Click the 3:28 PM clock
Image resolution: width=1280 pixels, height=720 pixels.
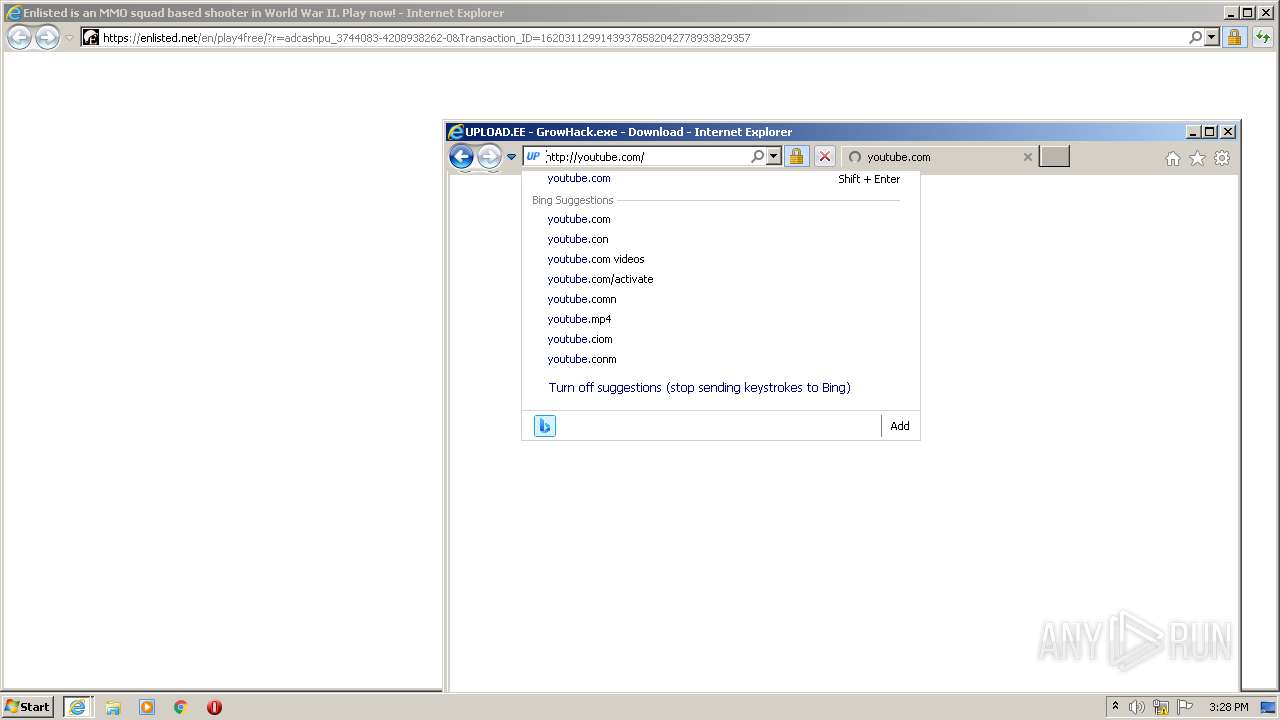pos(1228,707)
